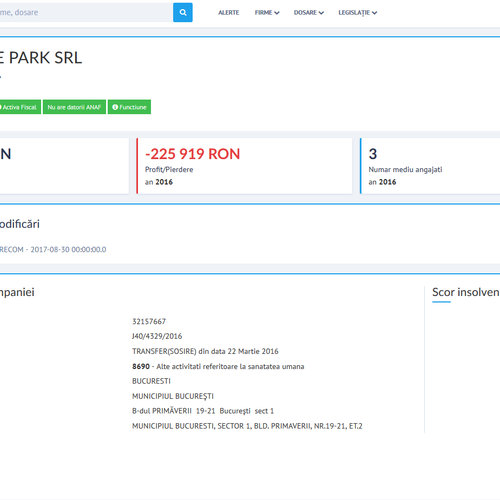Click the Numar mediu angajati card
Image resolution: width=500 pixels, height=500 pixels.
click(430, 166)
